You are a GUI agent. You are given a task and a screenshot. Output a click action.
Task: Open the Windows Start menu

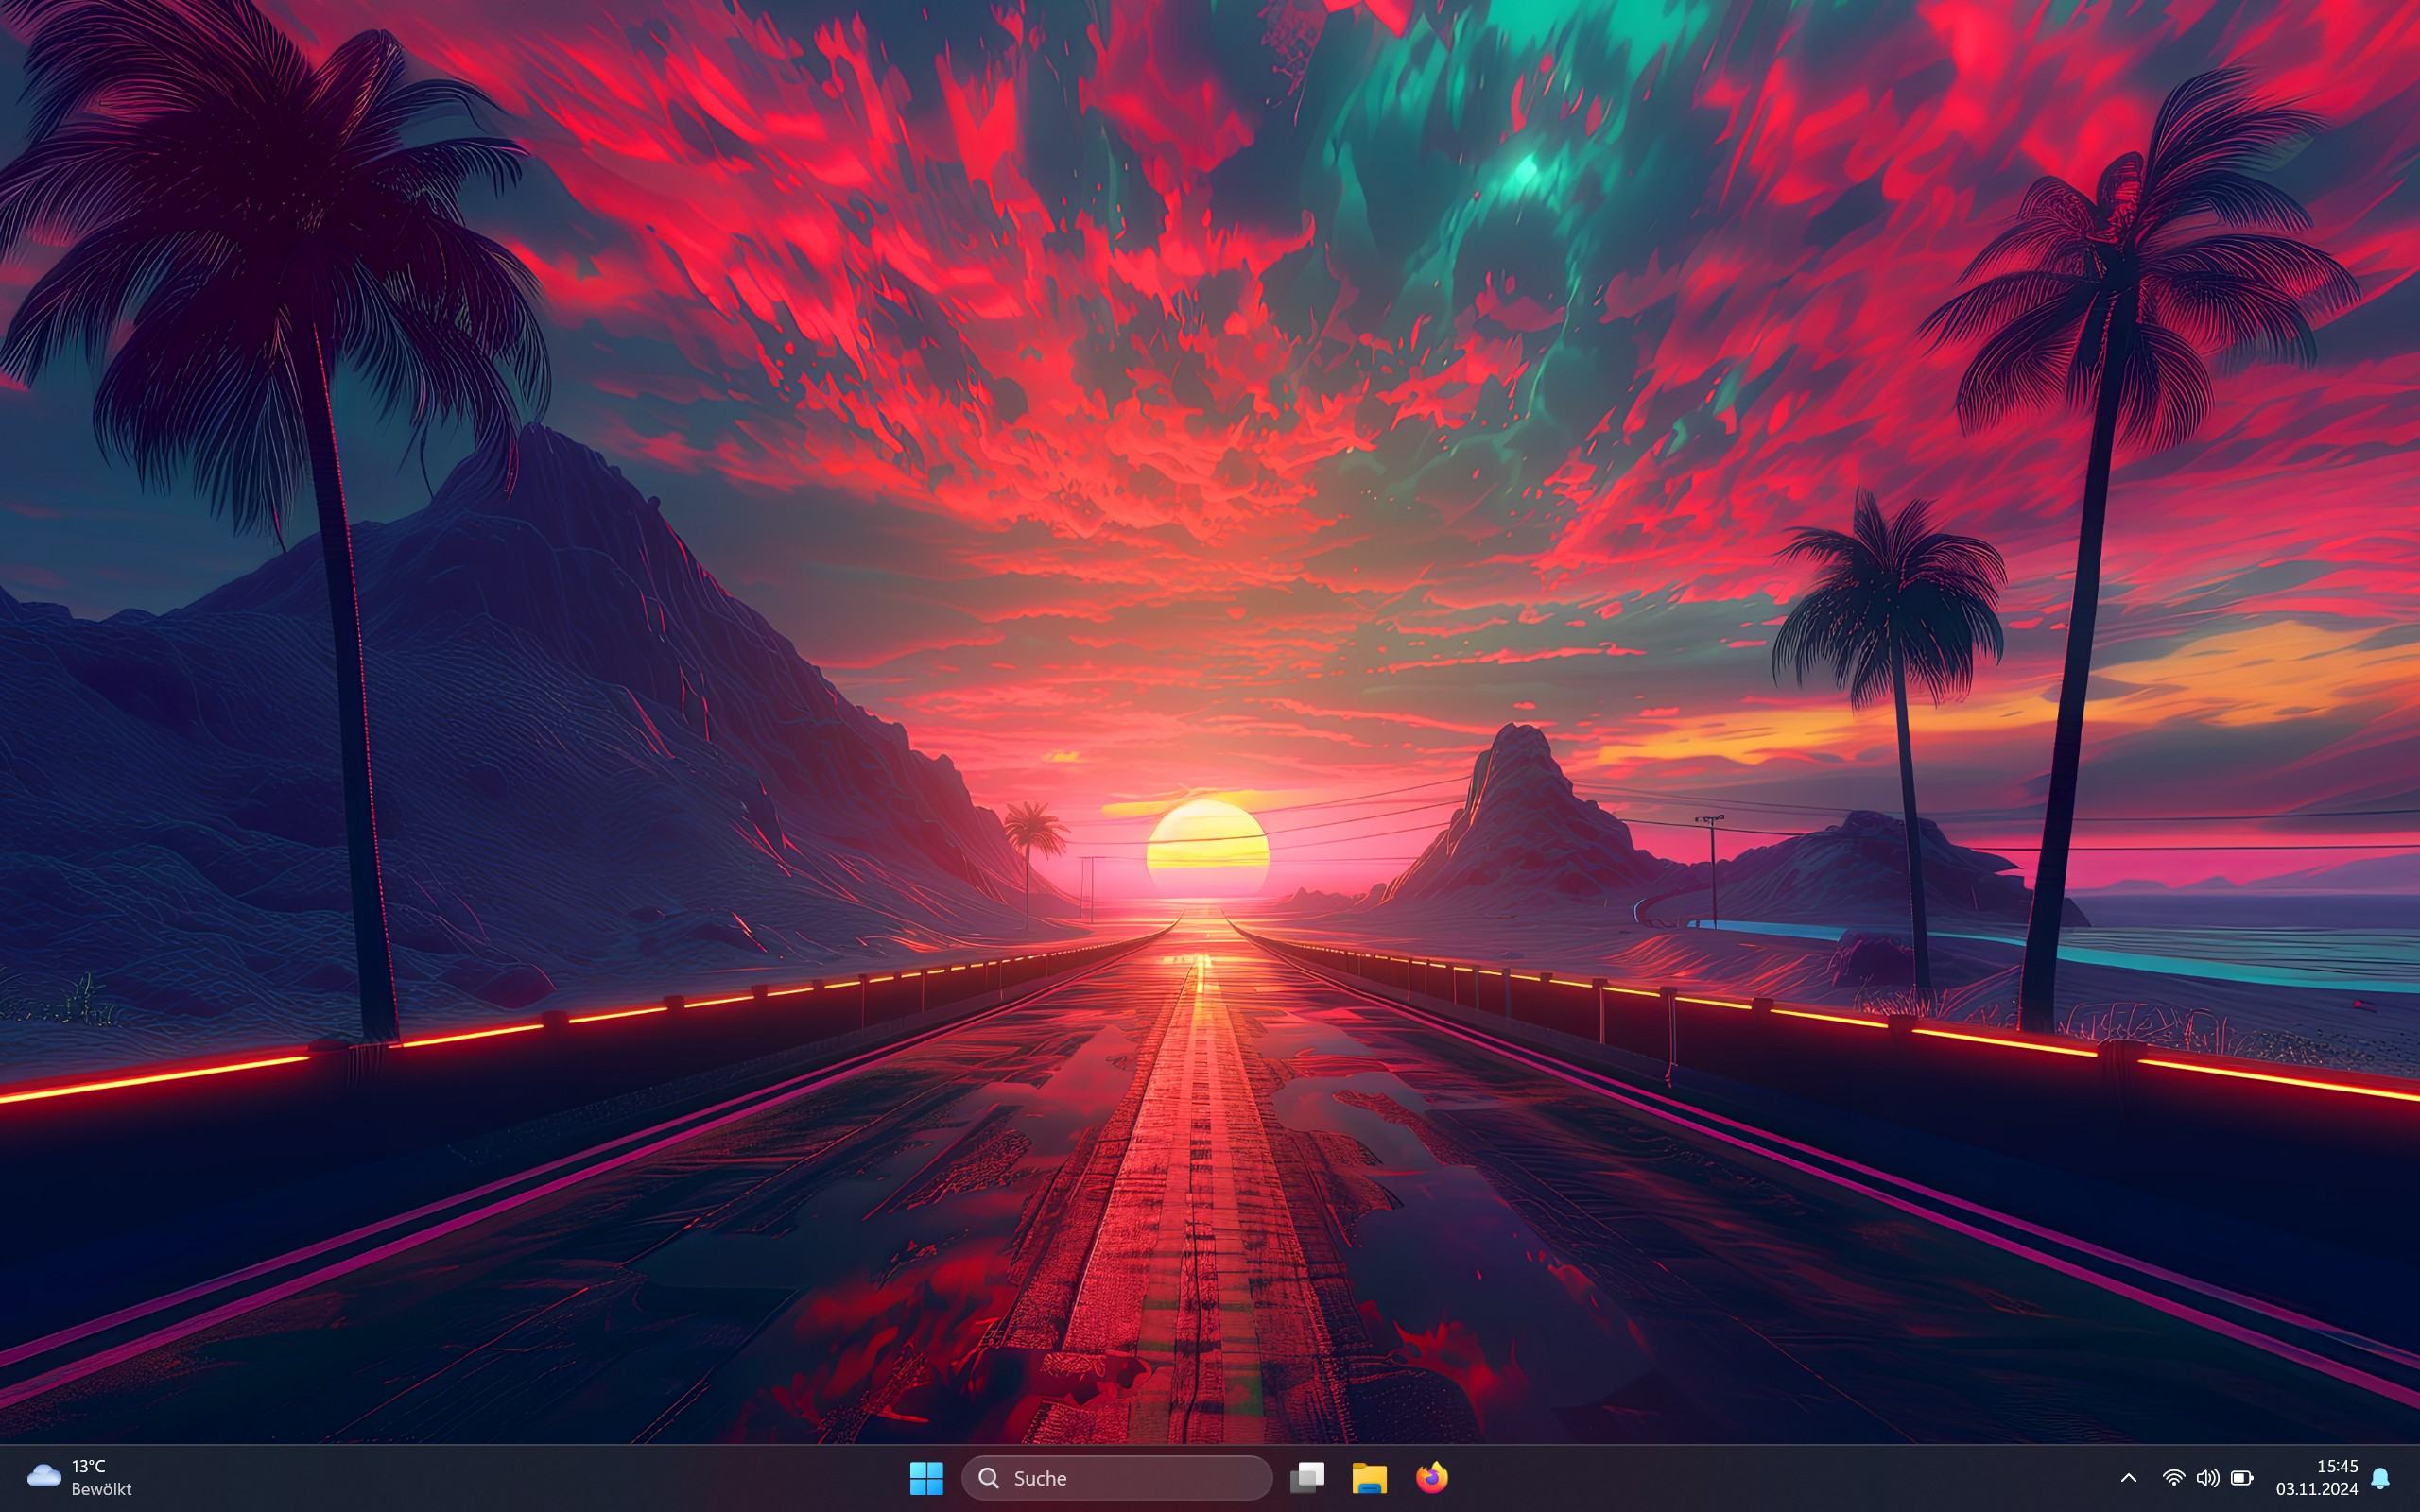tap(926, 1477)
